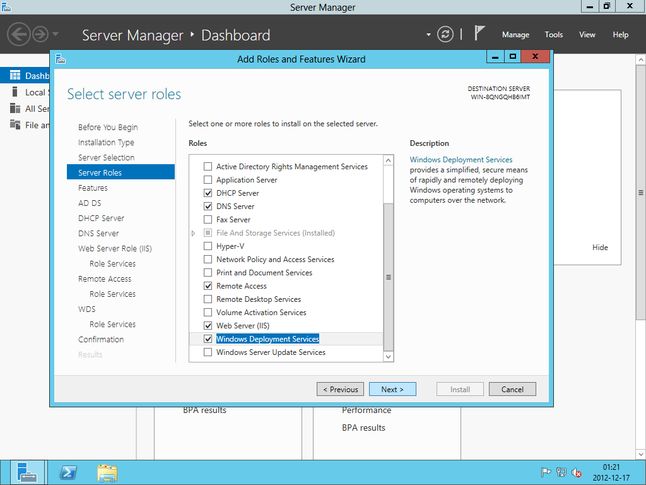Screen dimensions: 646x485
Task: Click the refresh icon in Server Manager header
Action: tap(445, 34)
